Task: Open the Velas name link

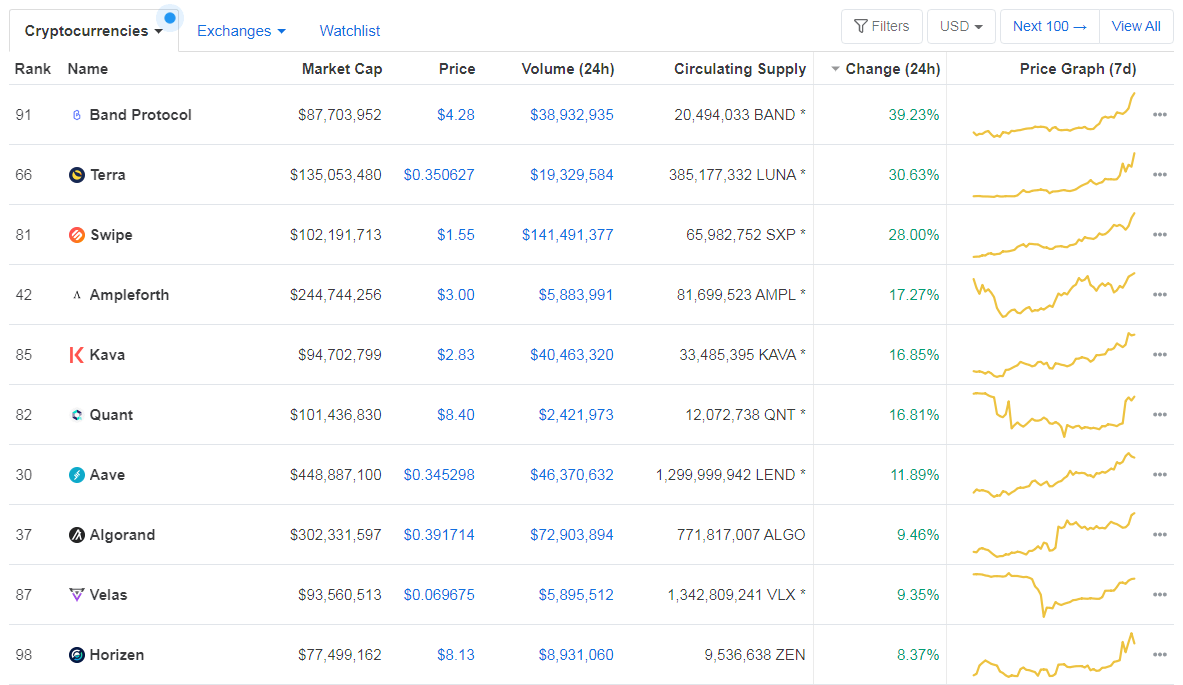Action: tap(108, 594)
